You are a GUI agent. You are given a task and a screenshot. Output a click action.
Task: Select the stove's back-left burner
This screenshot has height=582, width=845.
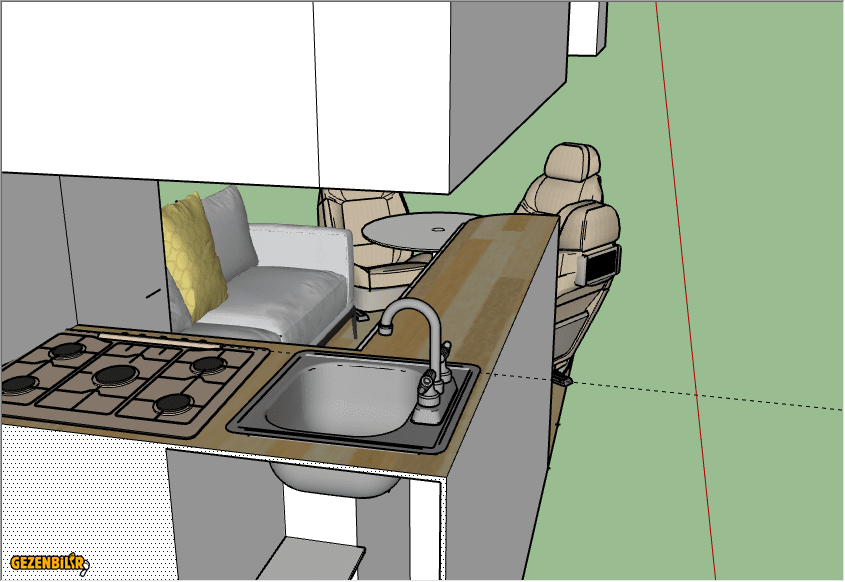(x=68, y=350)
